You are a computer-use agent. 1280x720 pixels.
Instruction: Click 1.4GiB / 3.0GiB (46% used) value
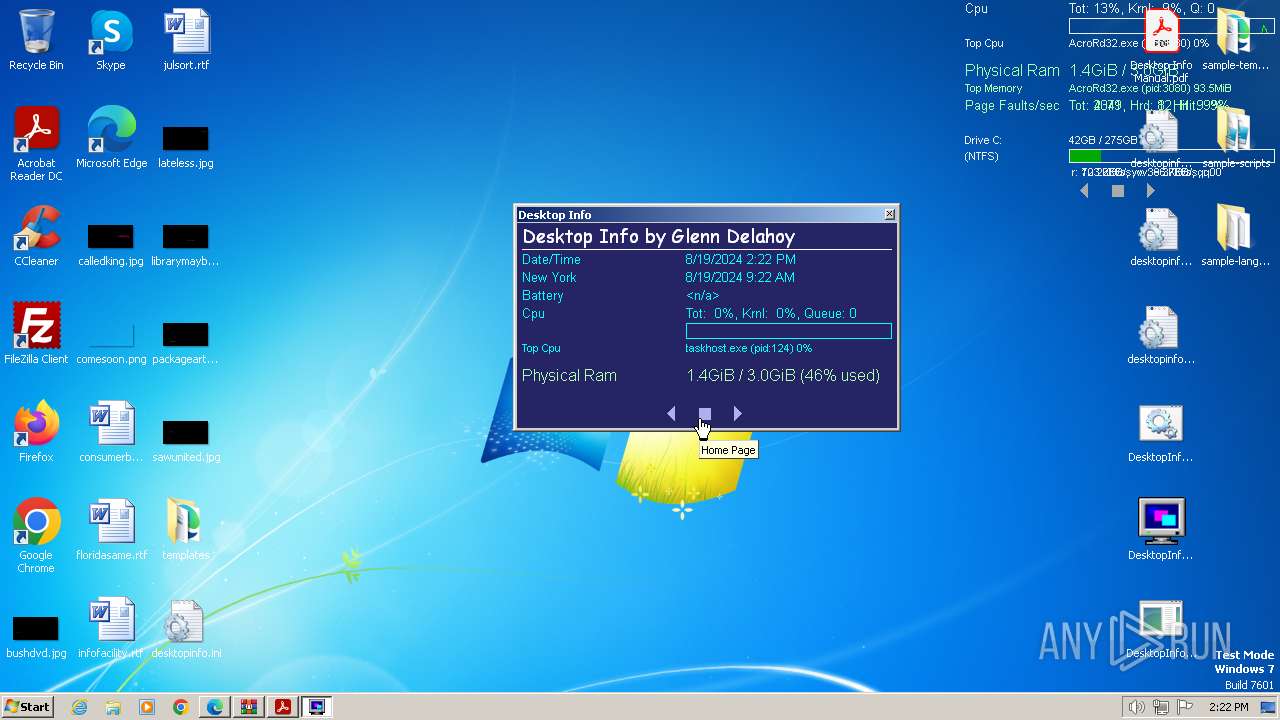click(783, 375)
